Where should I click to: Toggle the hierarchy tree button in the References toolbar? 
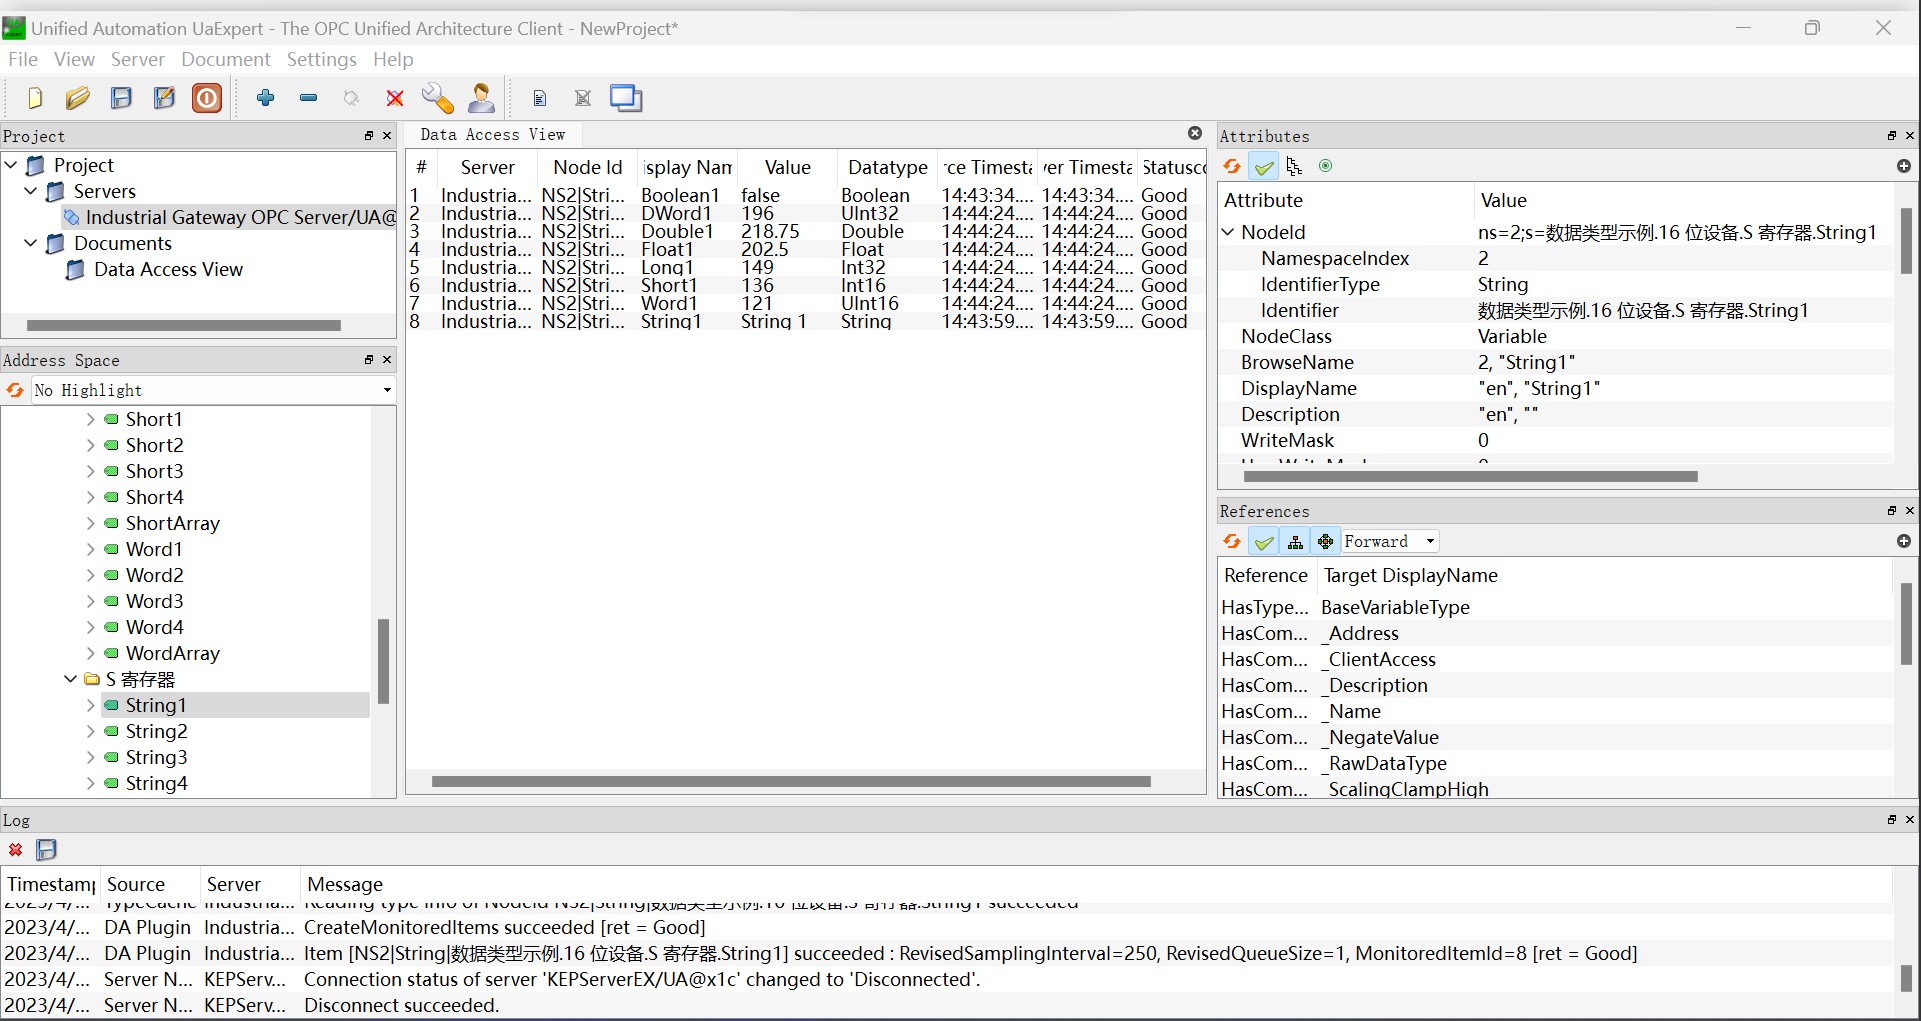[1295, 541]
